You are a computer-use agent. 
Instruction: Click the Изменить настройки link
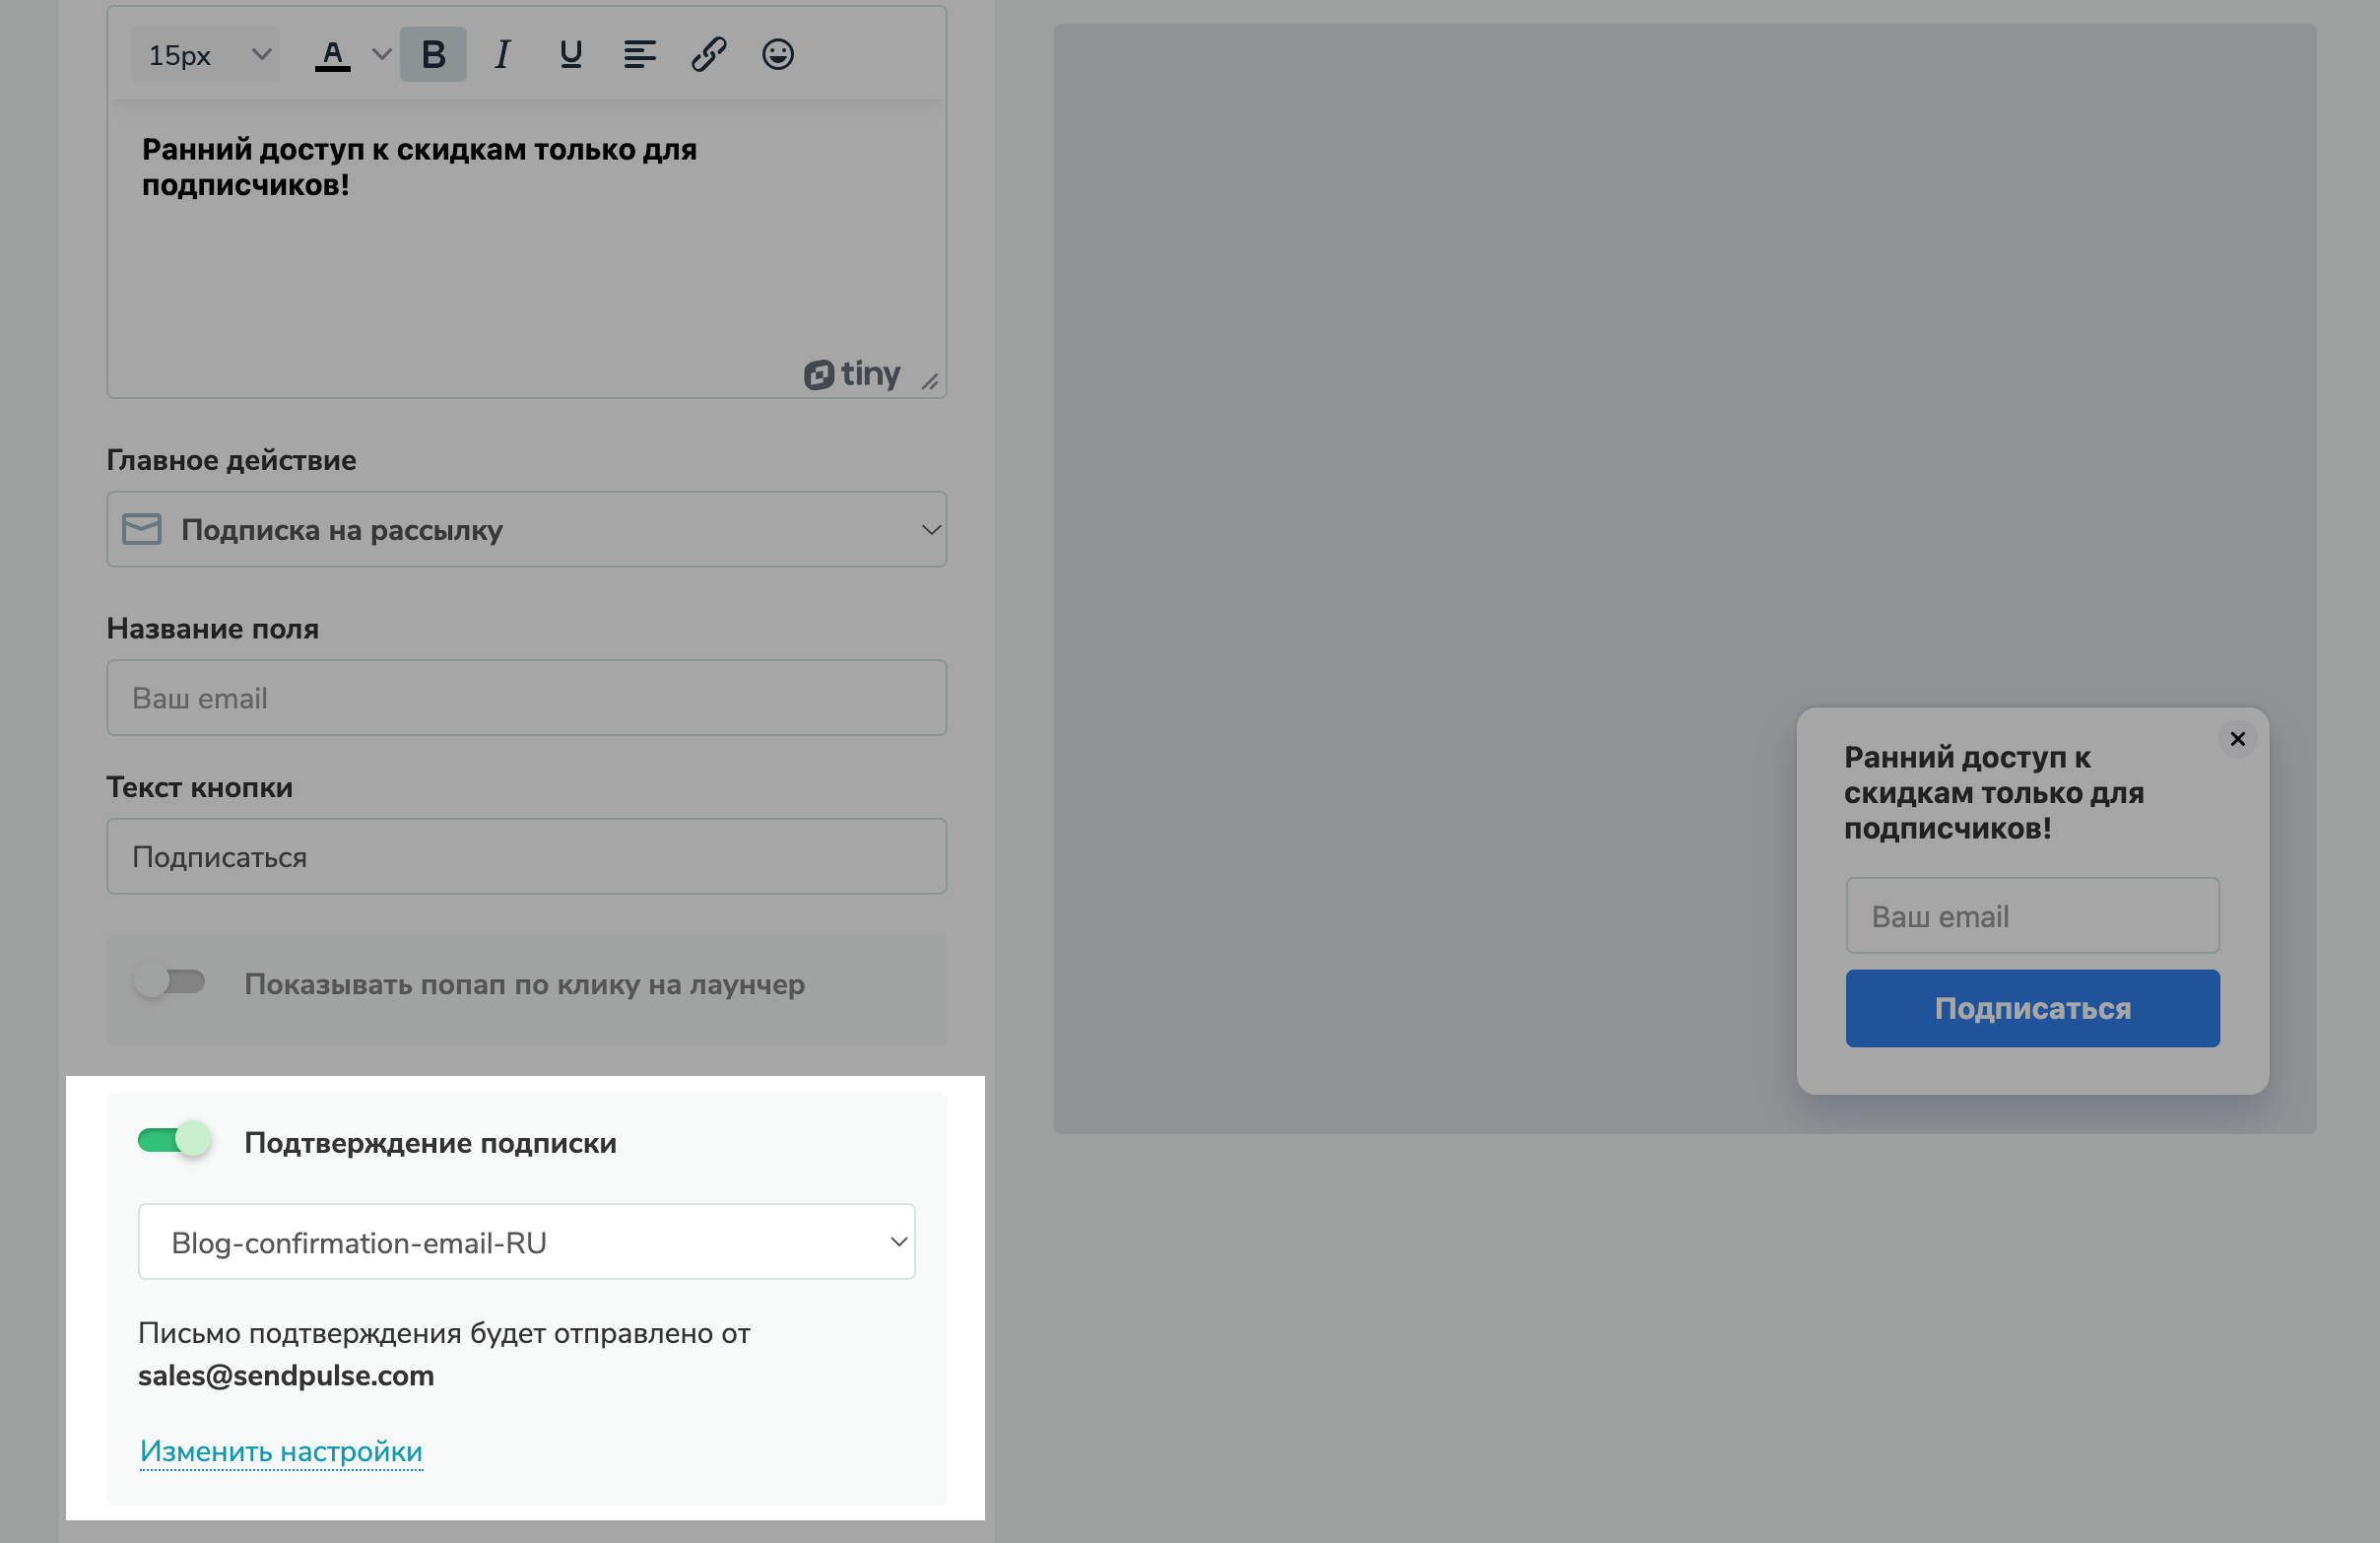click(x=280, y=1451)
